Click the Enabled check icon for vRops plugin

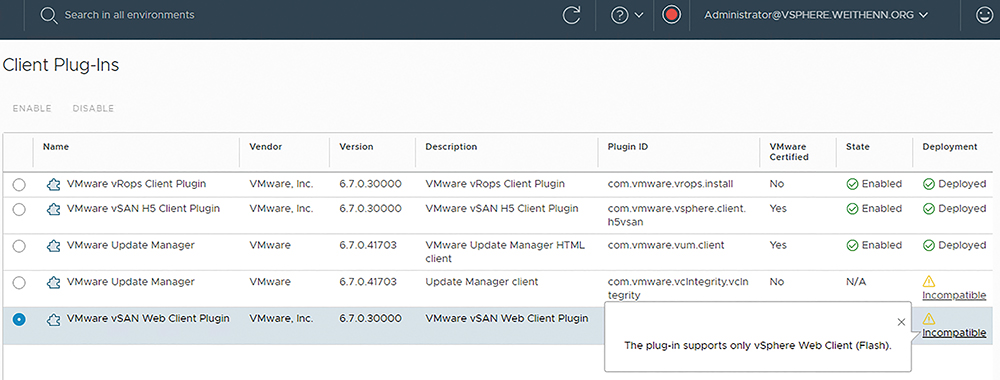click(852, 184)
